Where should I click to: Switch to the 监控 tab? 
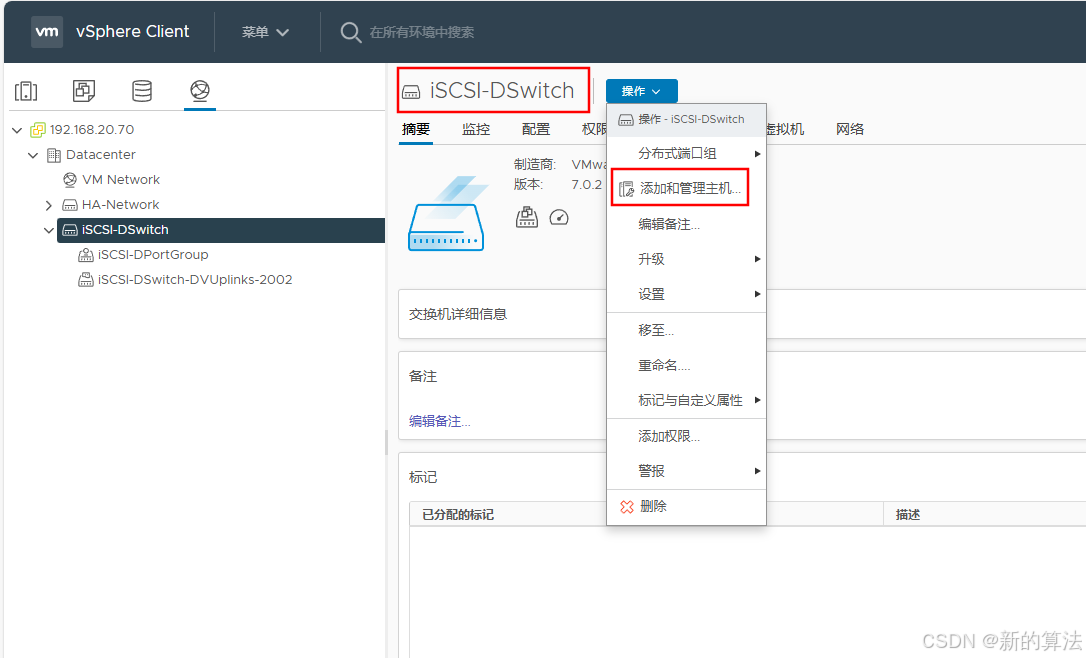pos(476,130)
